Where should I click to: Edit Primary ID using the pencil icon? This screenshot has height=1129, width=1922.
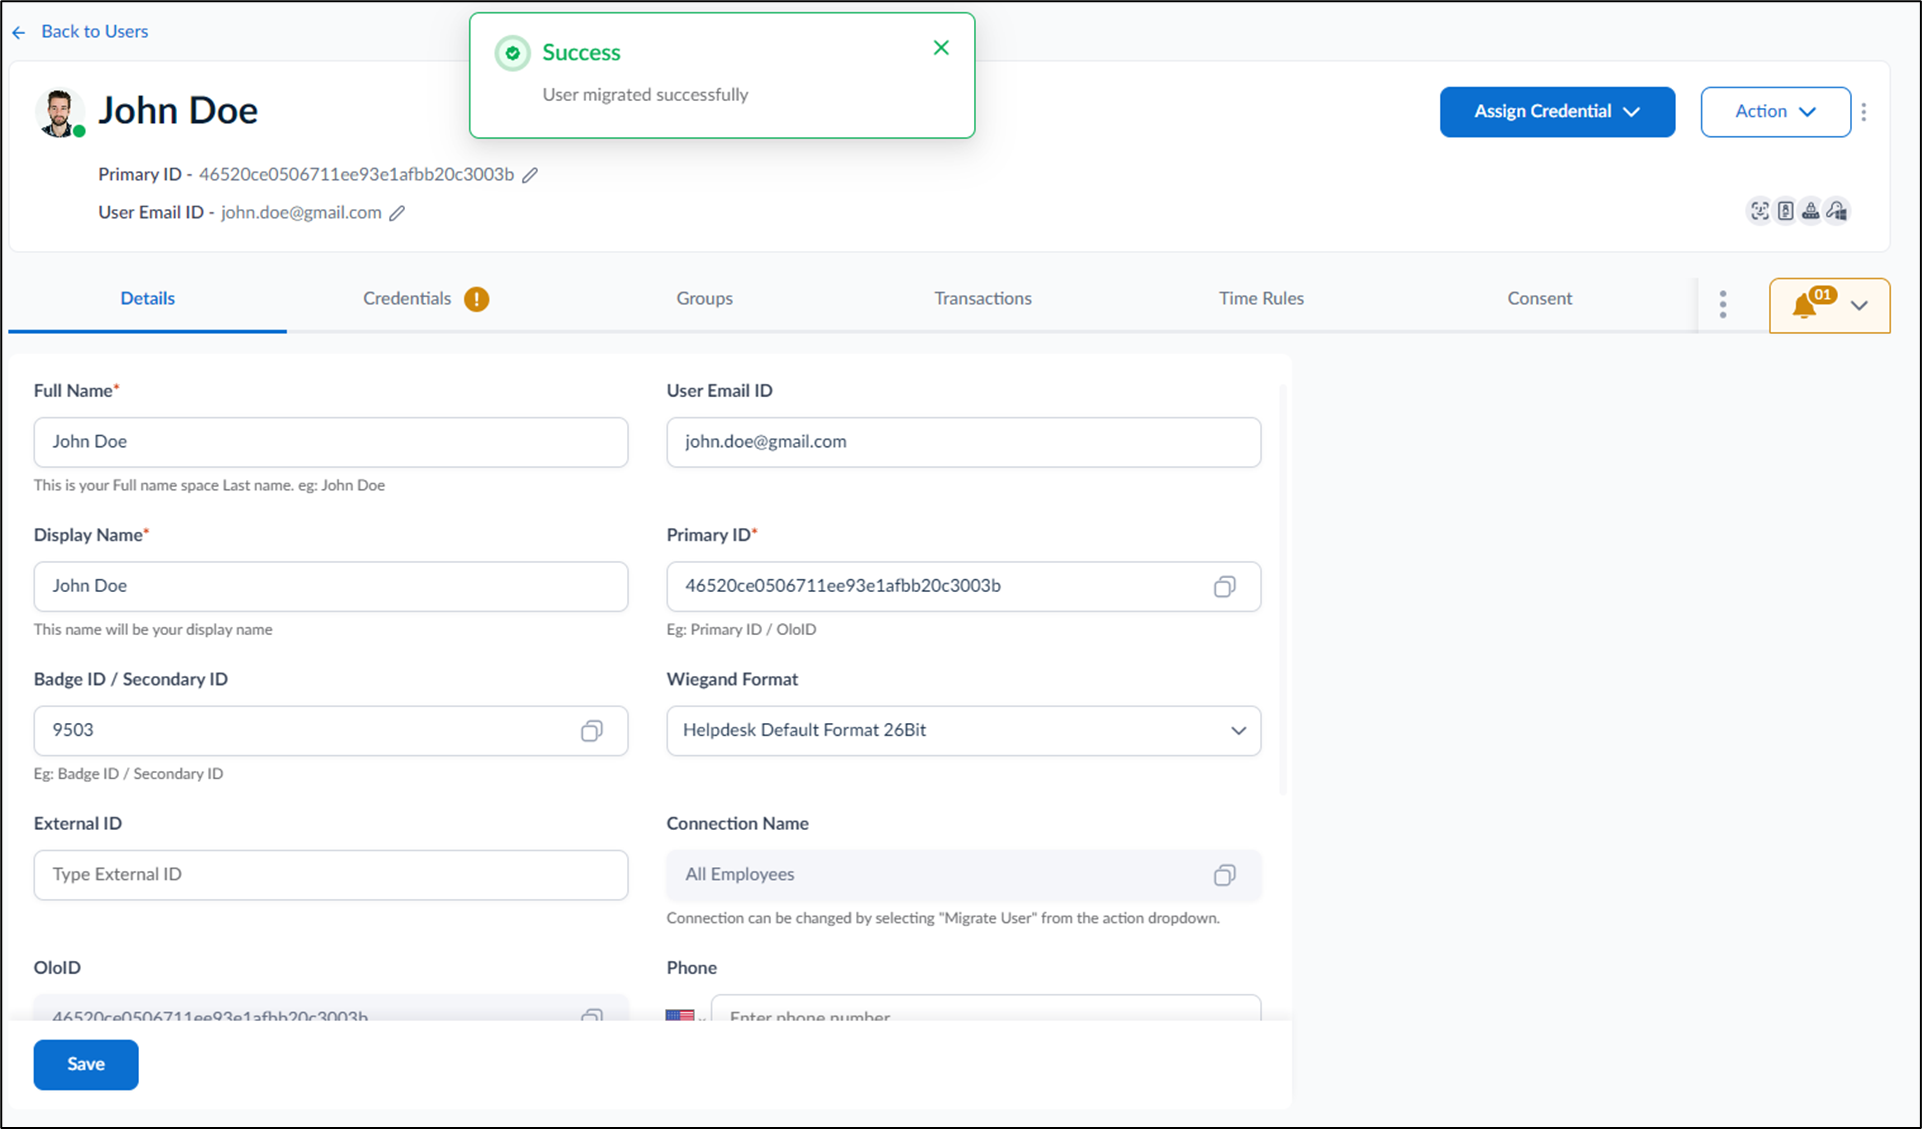(x=530, y=175)
